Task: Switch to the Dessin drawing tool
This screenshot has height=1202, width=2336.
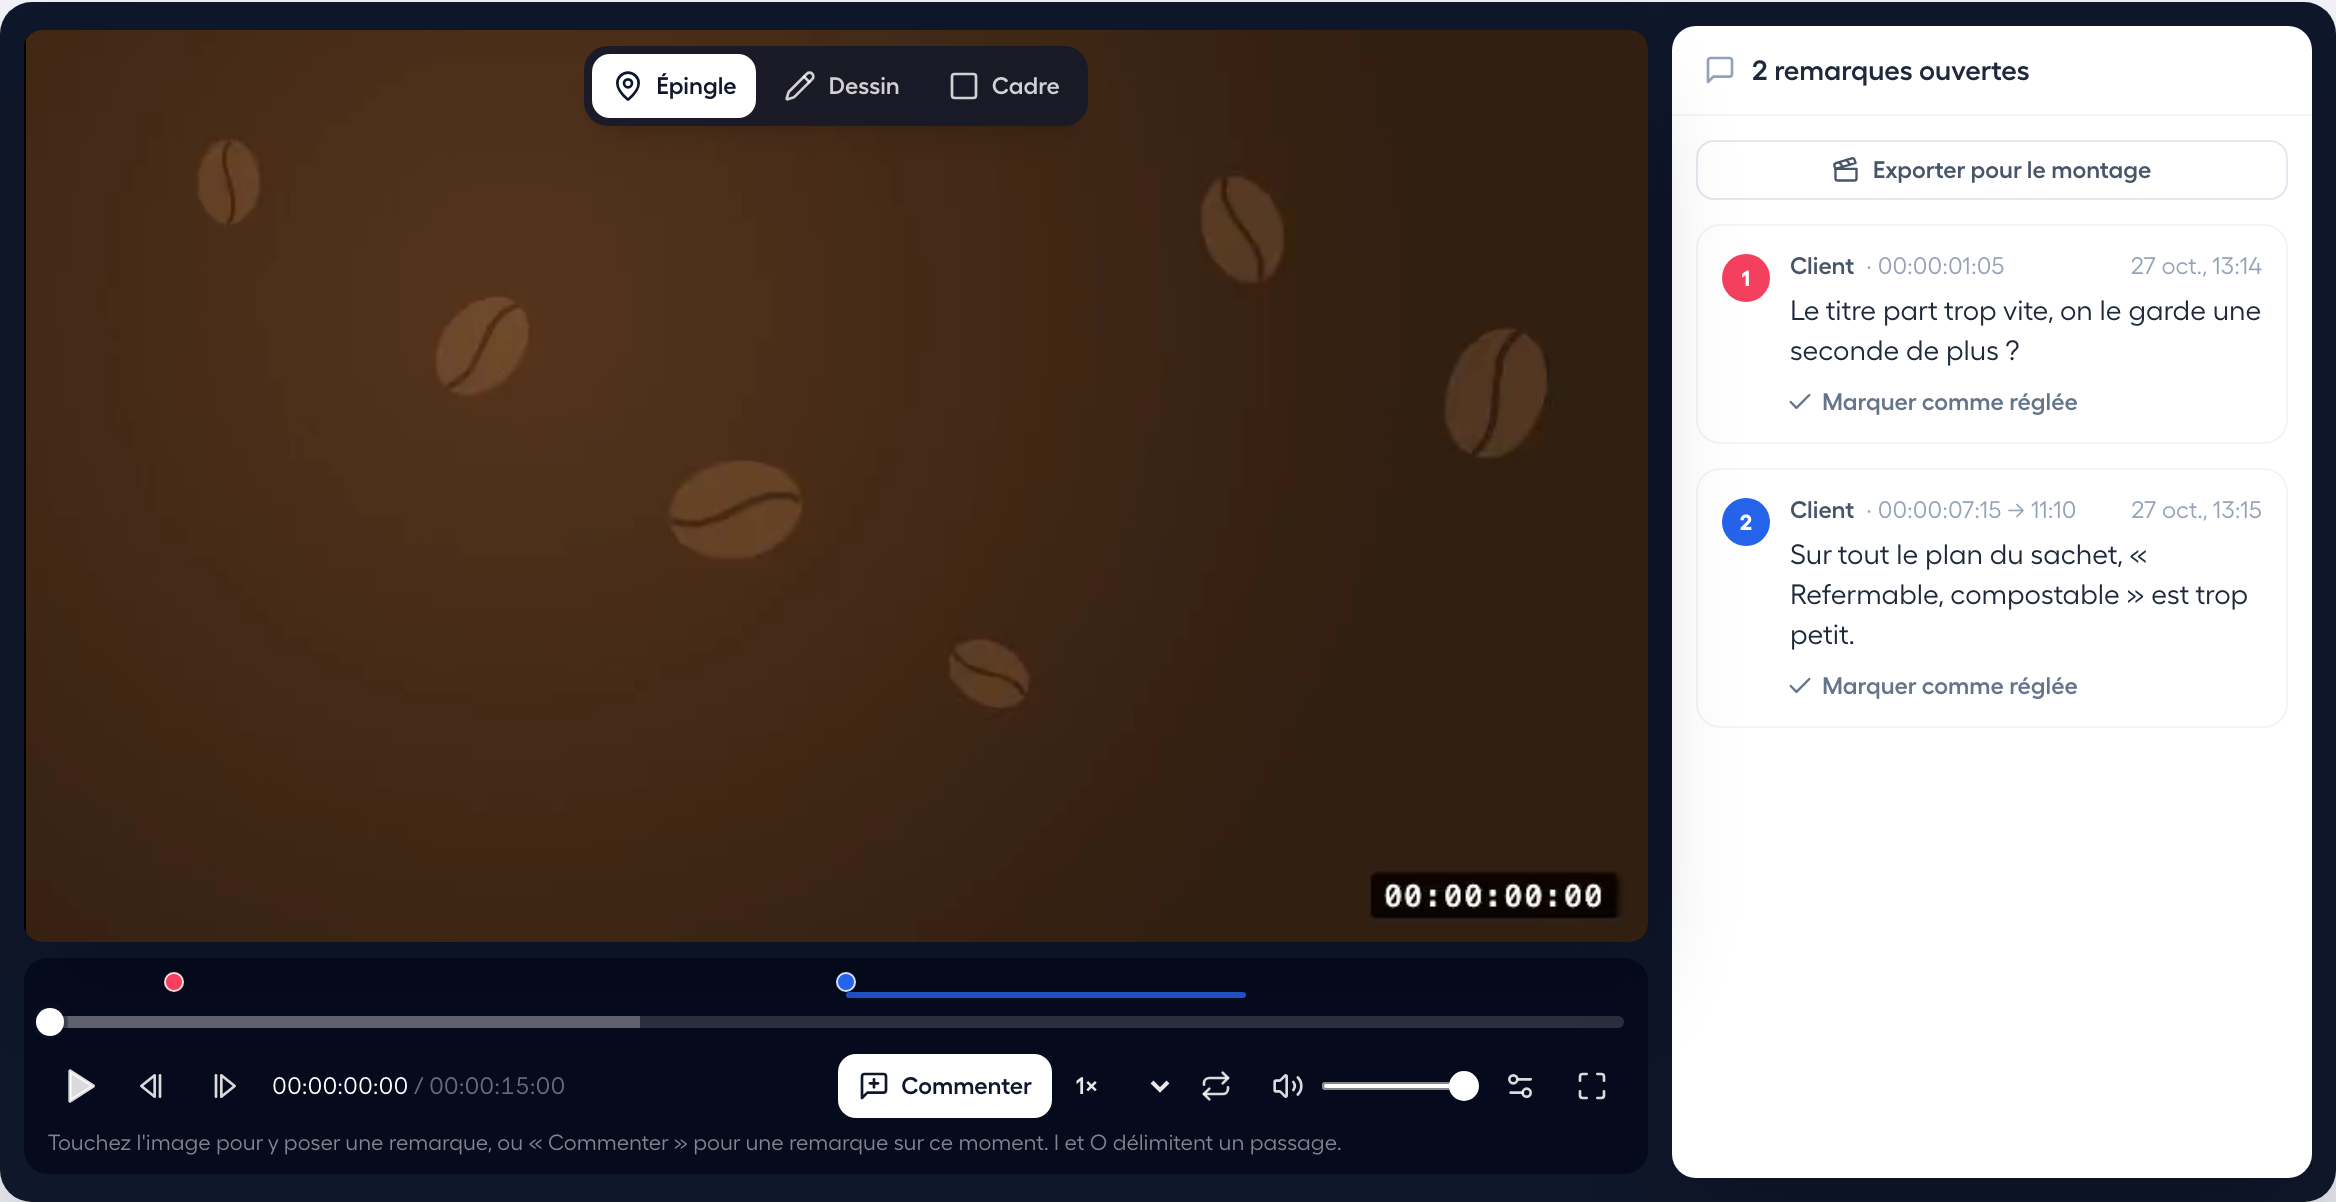Action: pyautogui.click(x=842, y=86)
